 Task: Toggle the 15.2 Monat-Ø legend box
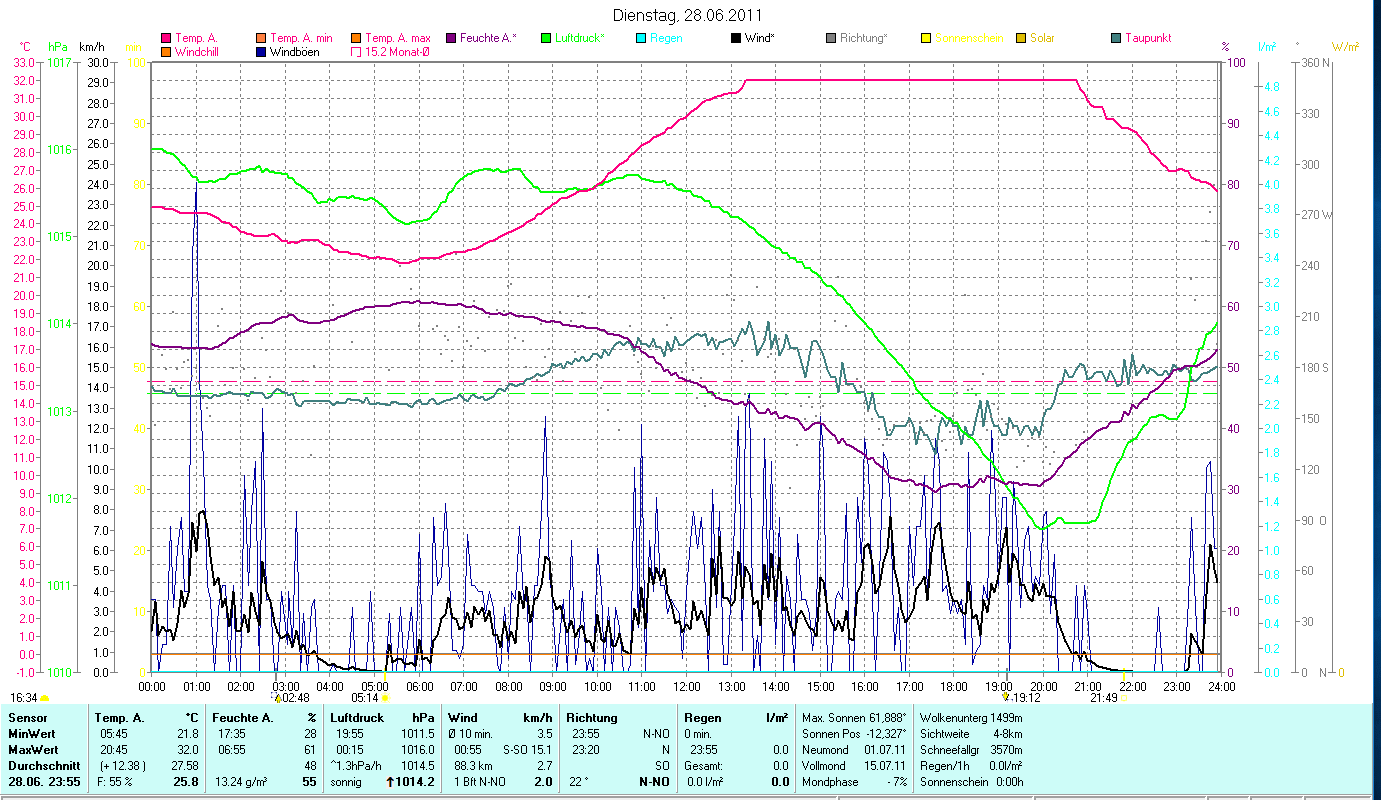[356, 52]
